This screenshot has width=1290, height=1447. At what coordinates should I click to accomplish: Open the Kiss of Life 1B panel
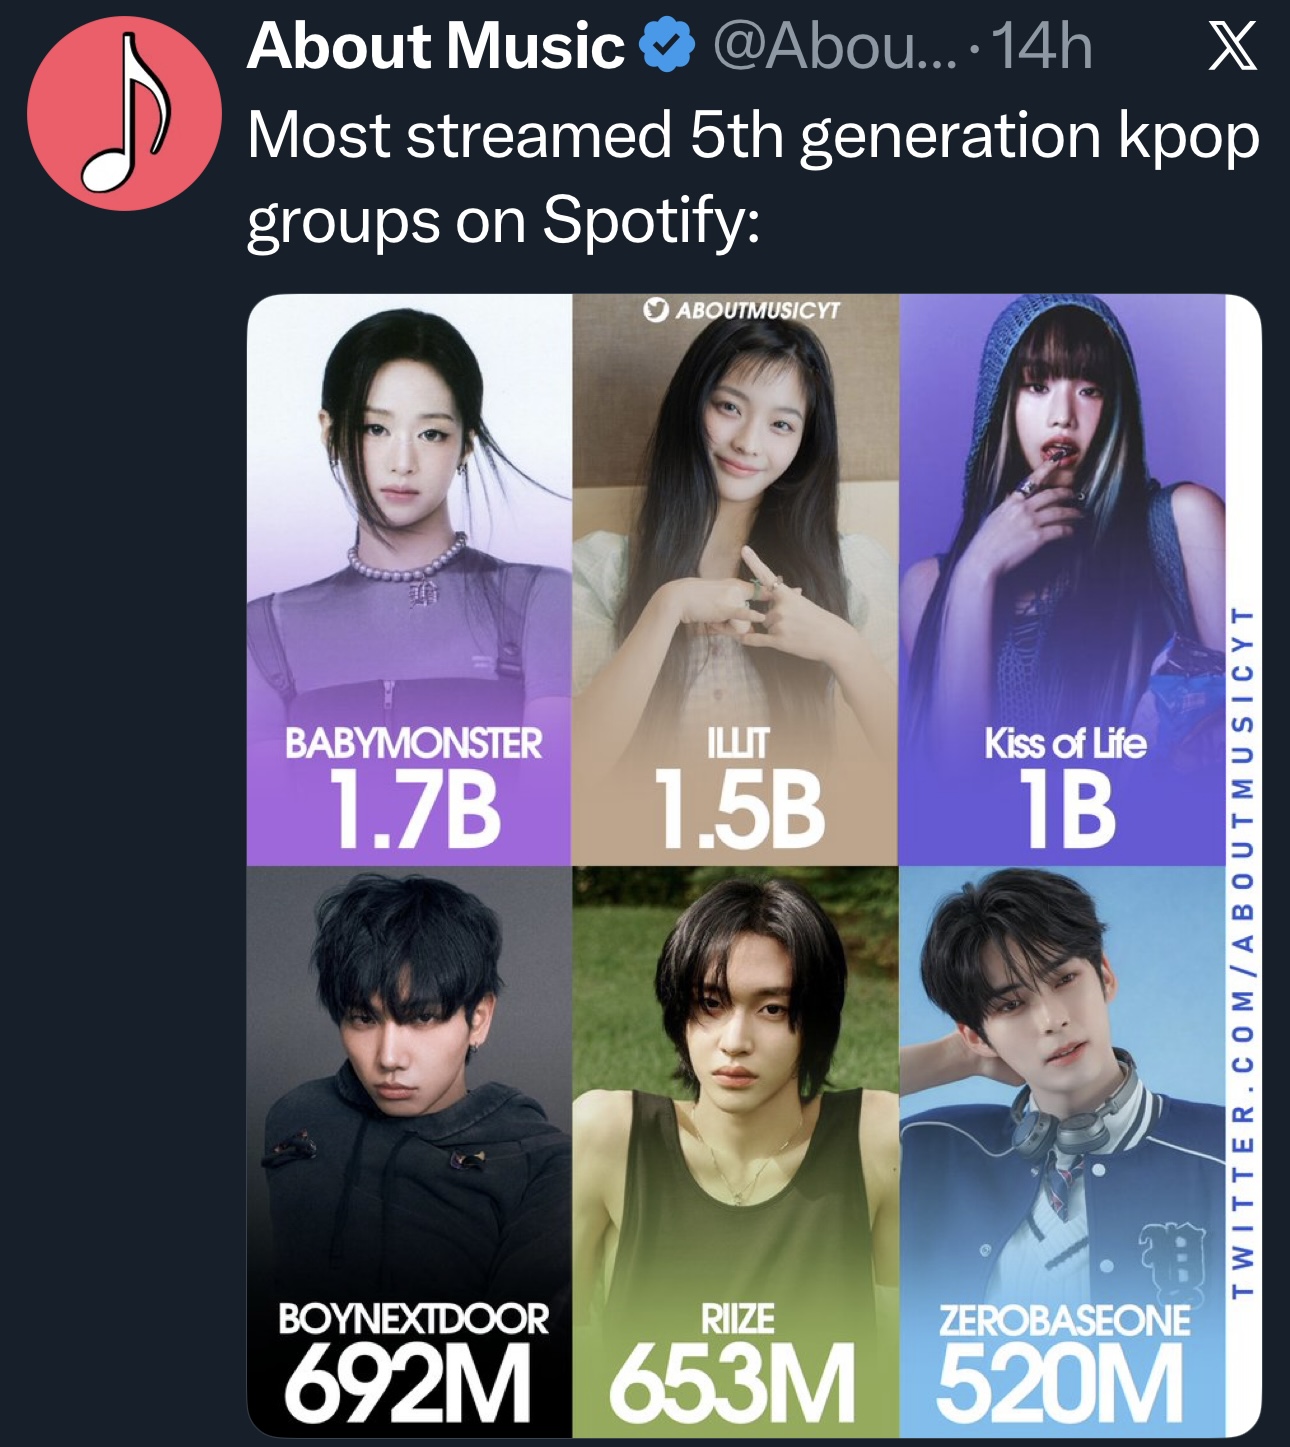pos(1062,580)
